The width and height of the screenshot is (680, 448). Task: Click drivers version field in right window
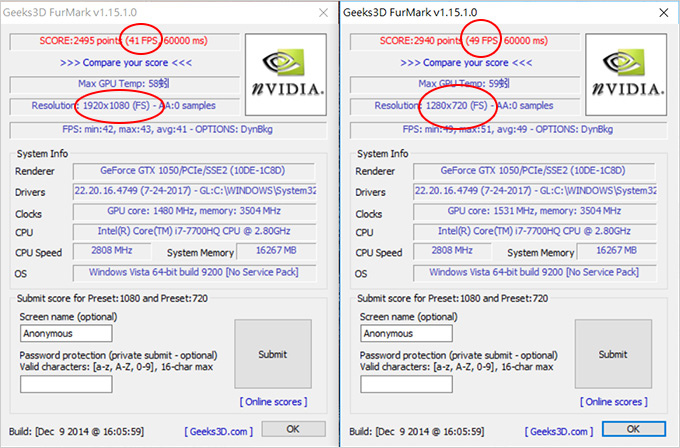[x=535, y=191]
